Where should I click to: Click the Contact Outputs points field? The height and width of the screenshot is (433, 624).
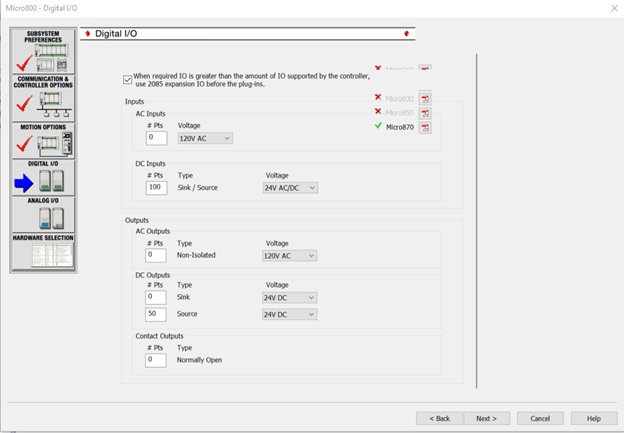coord(156,360)
